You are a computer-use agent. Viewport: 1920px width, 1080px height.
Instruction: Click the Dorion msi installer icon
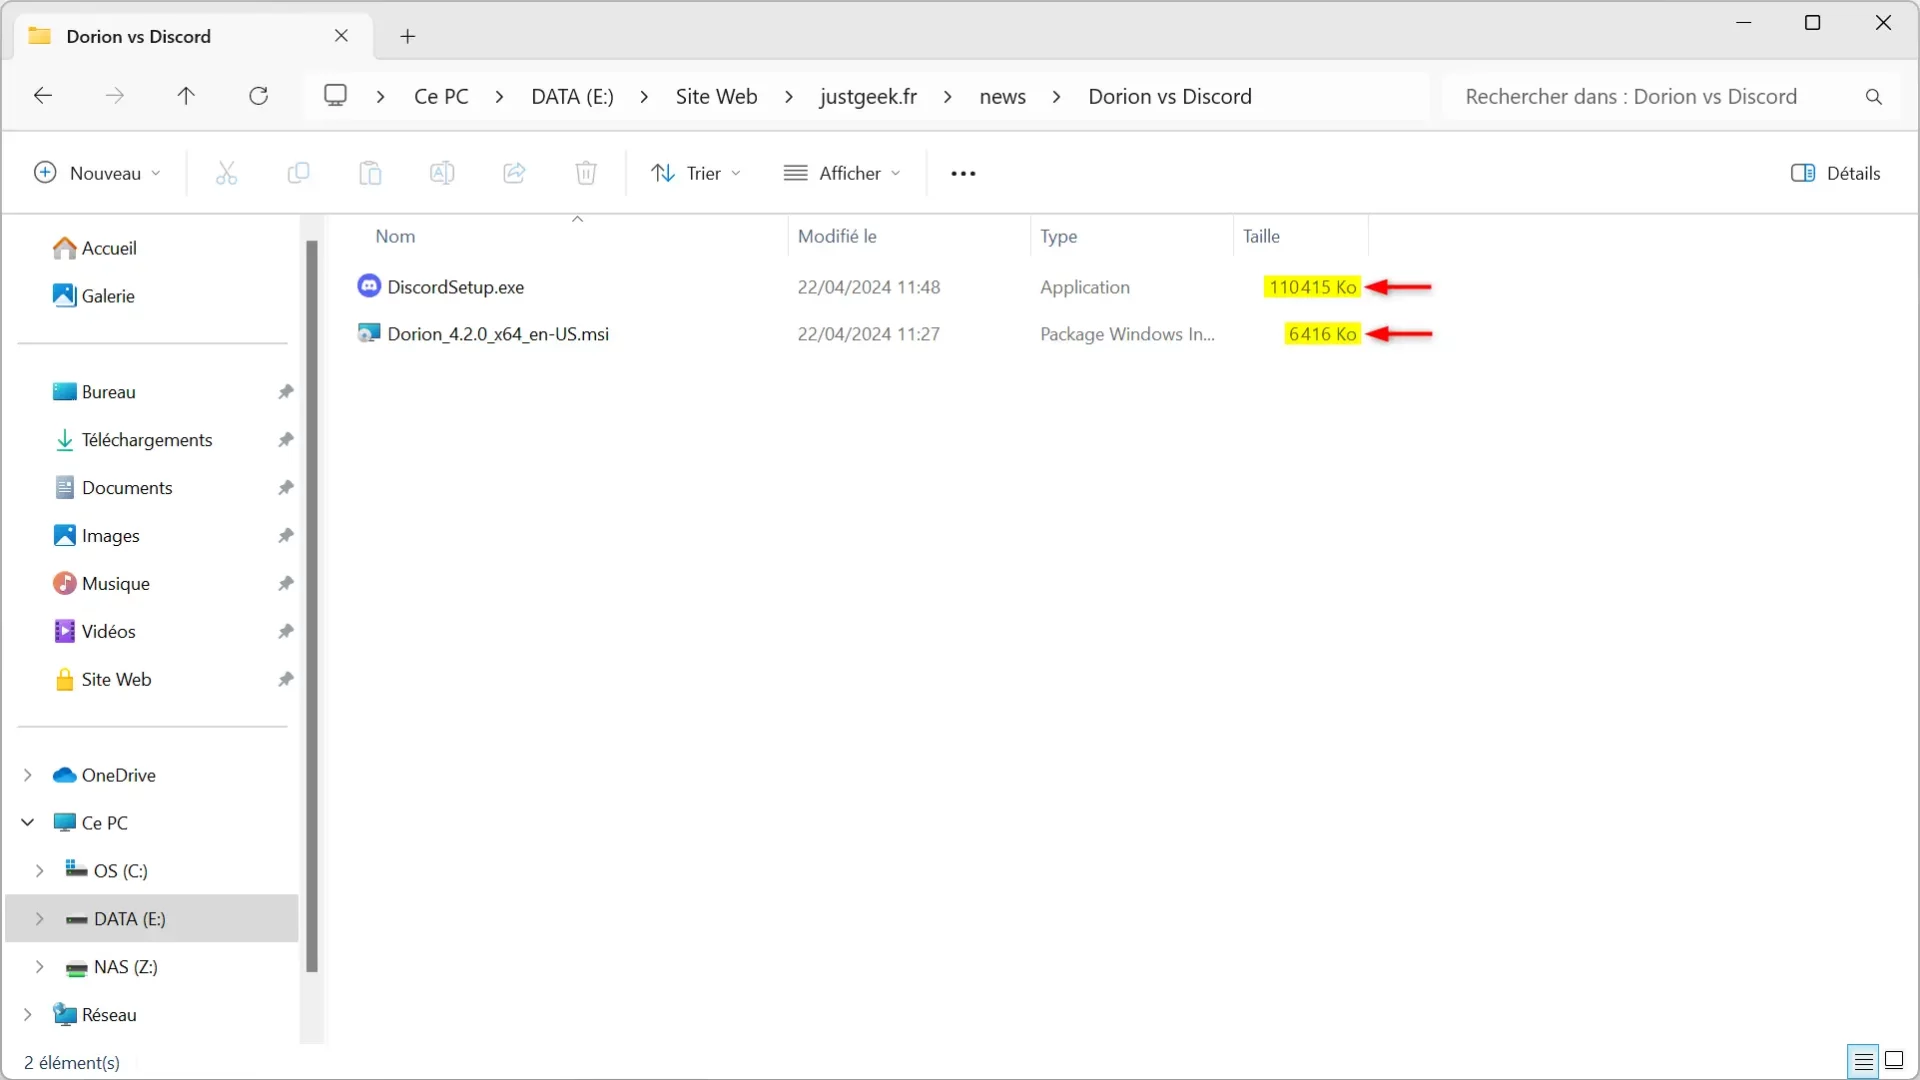(369, 333)
